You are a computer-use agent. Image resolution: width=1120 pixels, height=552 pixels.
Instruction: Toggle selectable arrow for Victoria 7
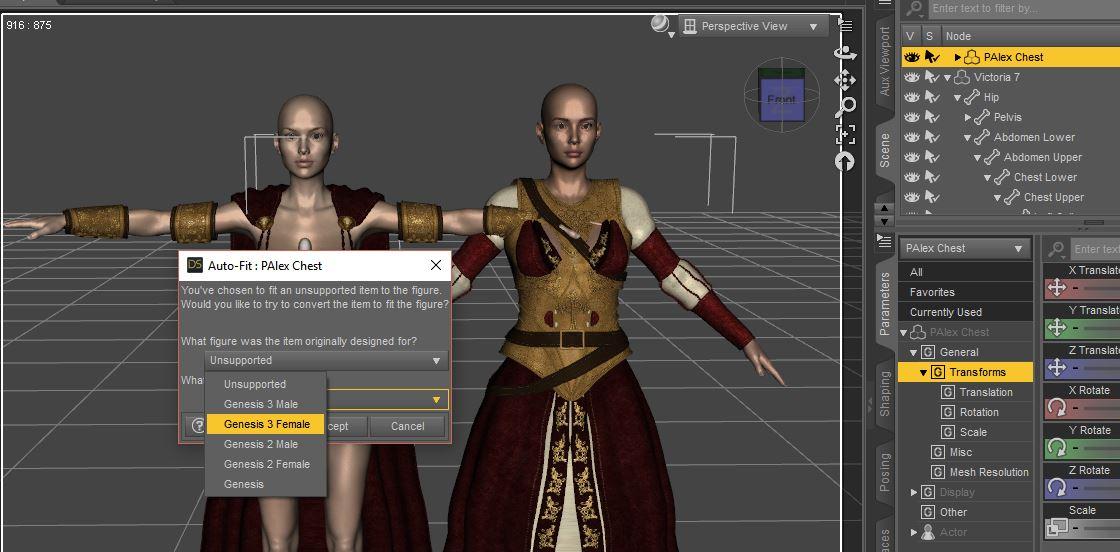pyautogui.click(x=931, y=77)
